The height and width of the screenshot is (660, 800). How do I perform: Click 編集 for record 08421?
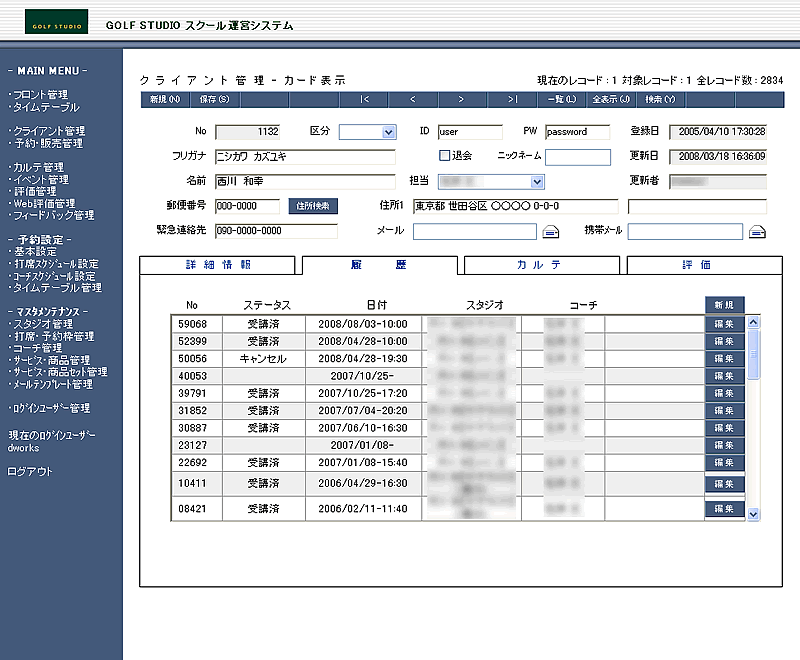pyautogui.click(x=724, y=509)
